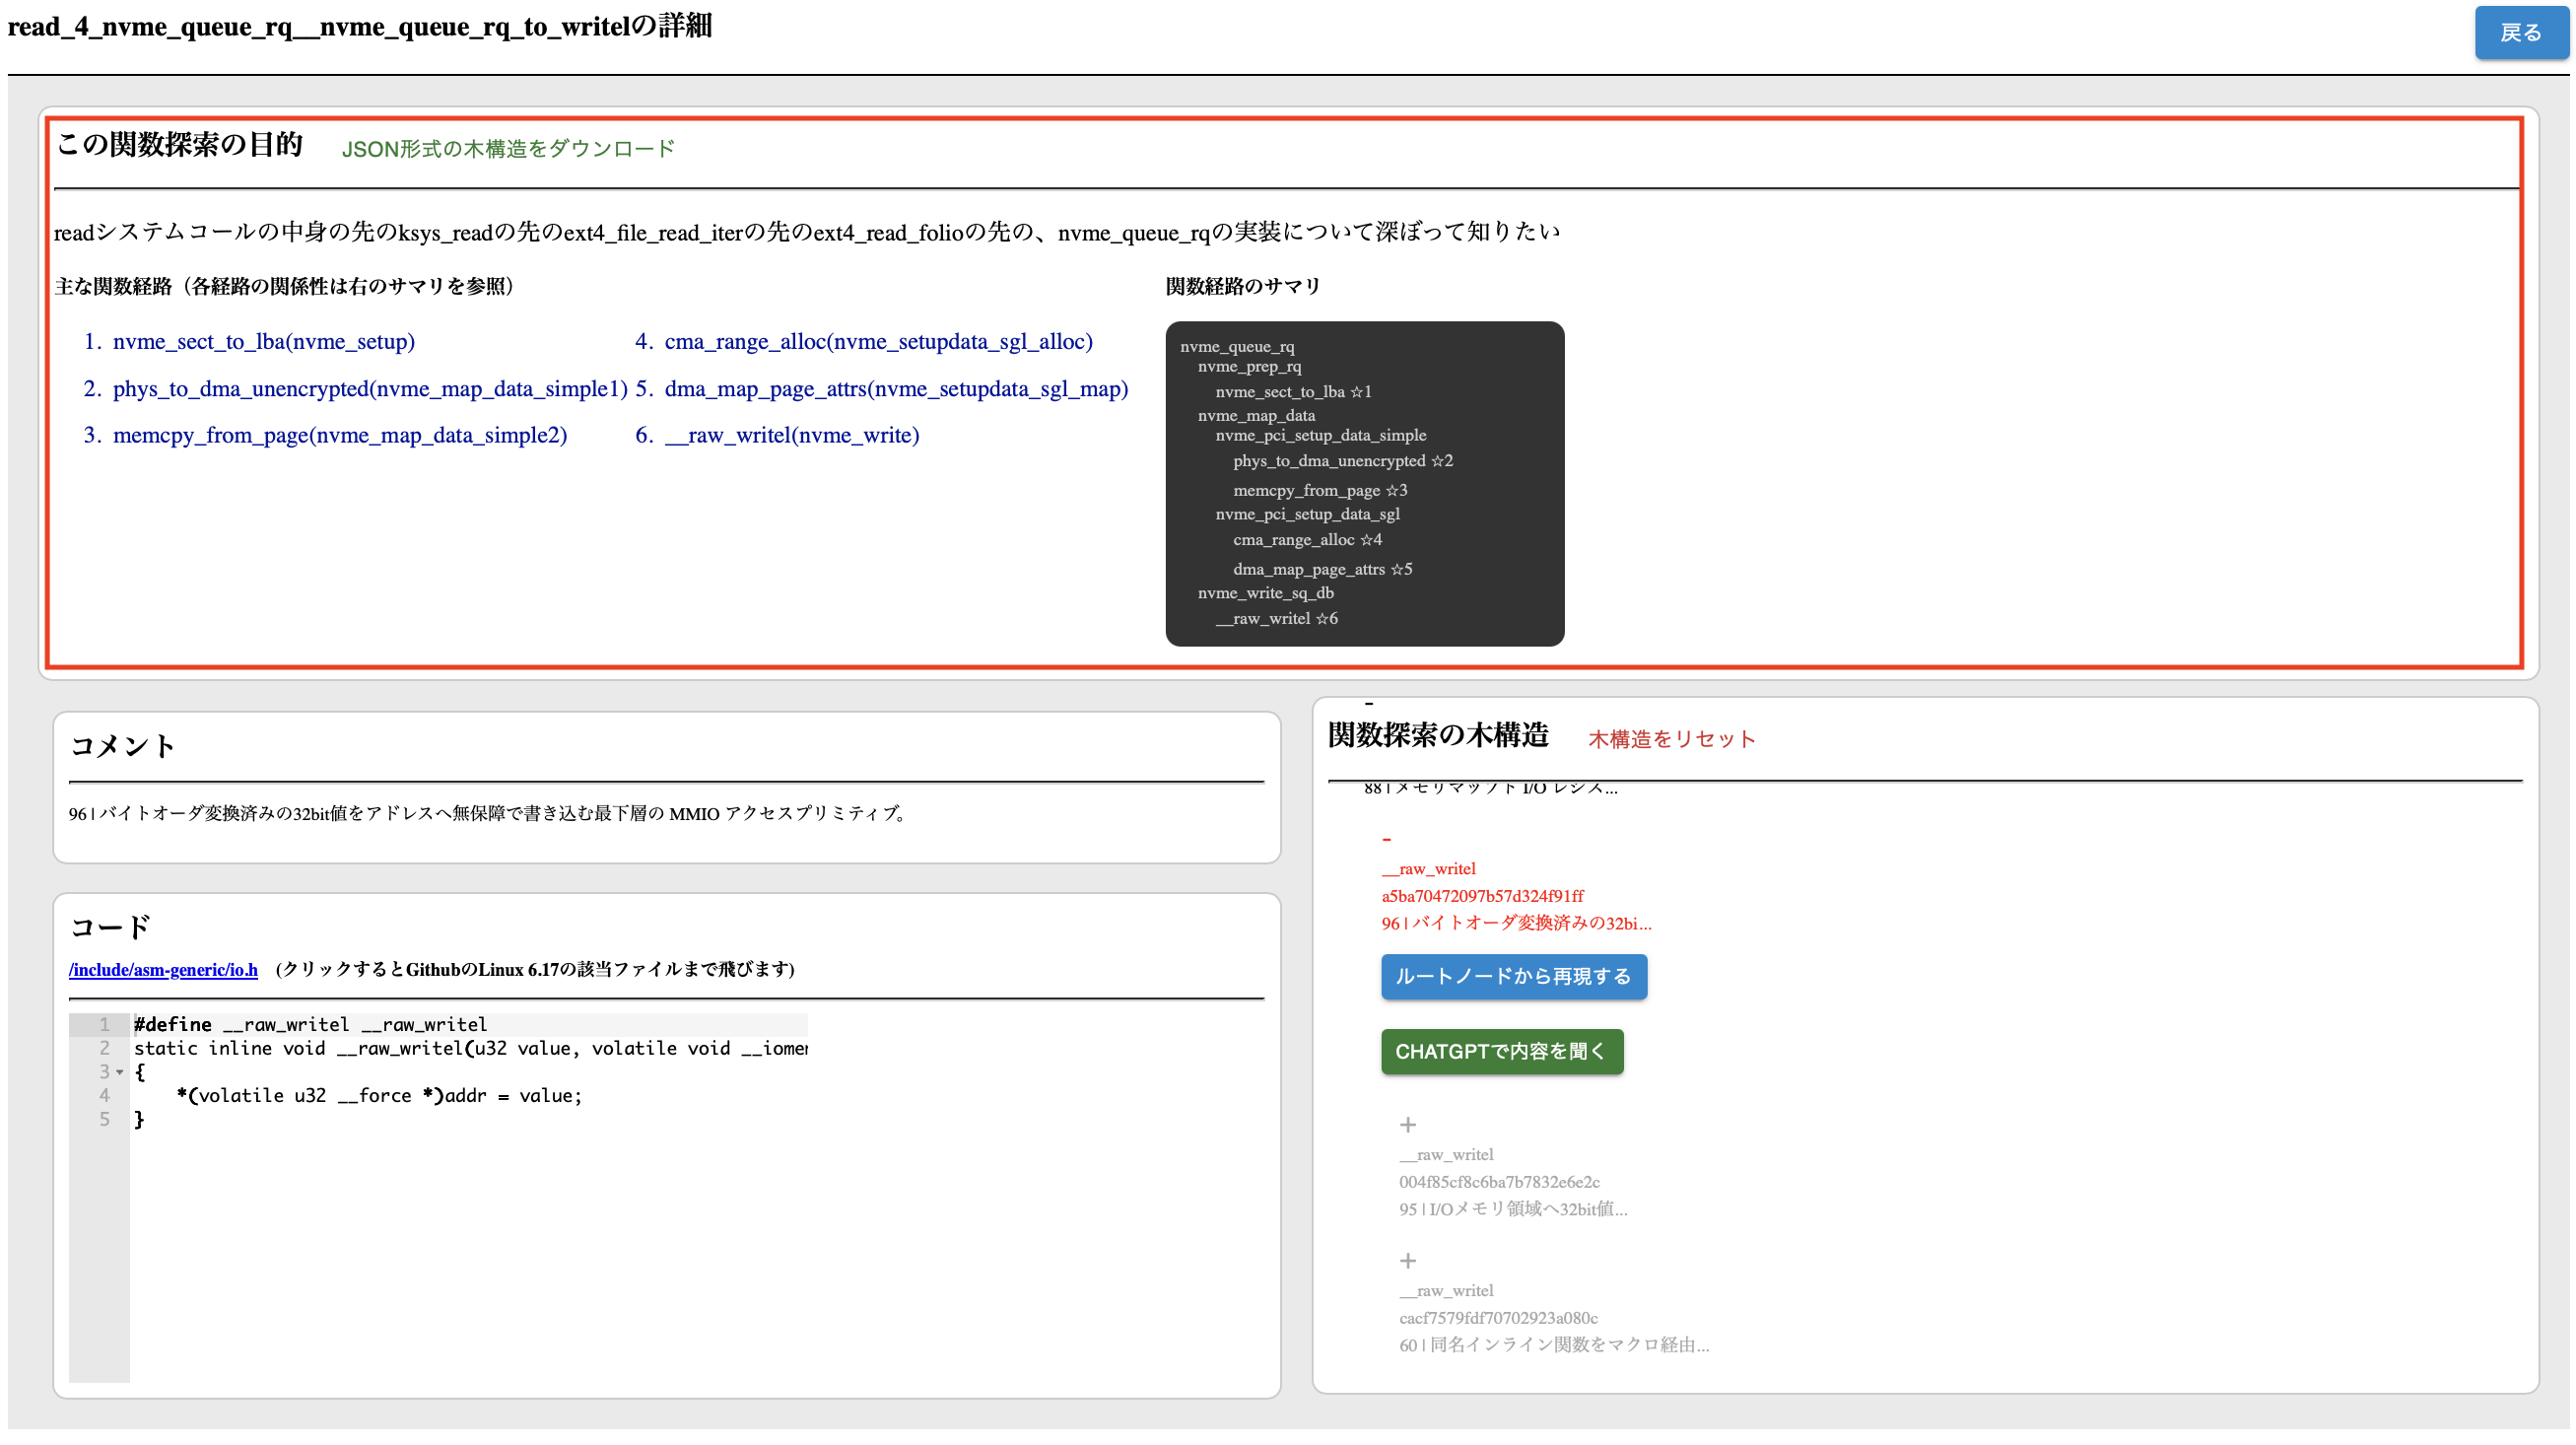
Task: Open the /include/asm-generic/io.h source link
Action: [163, 969]
